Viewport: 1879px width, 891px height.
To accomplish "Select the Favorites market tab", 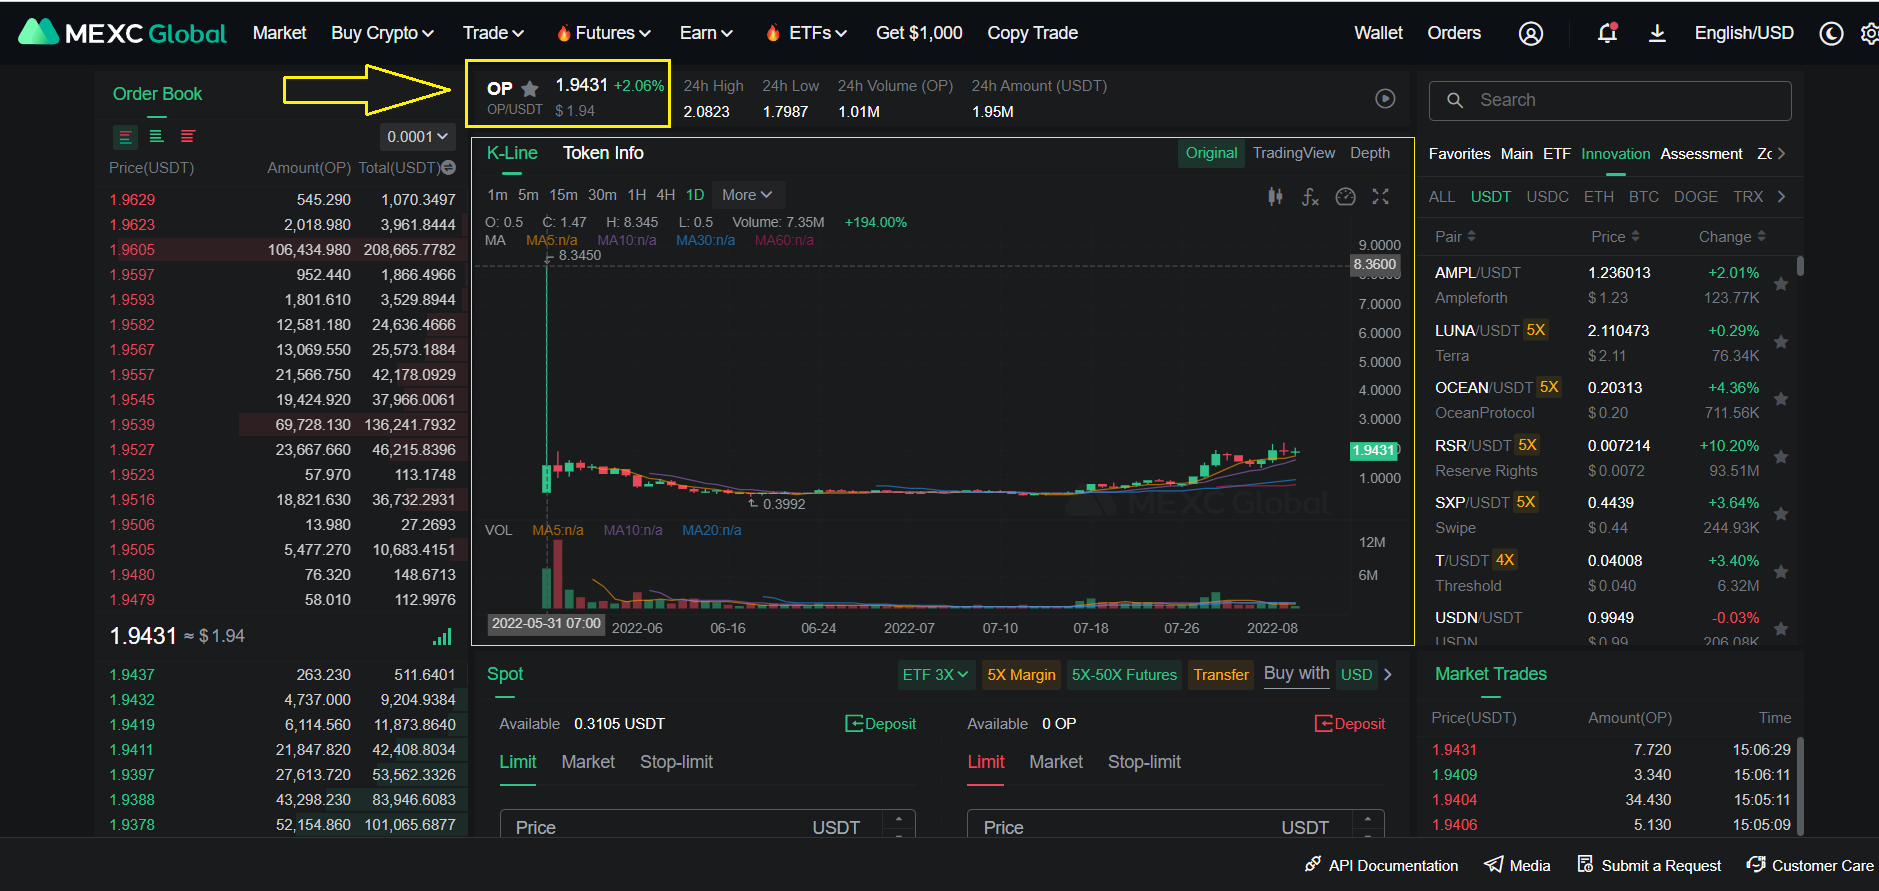I will 1459,154.
